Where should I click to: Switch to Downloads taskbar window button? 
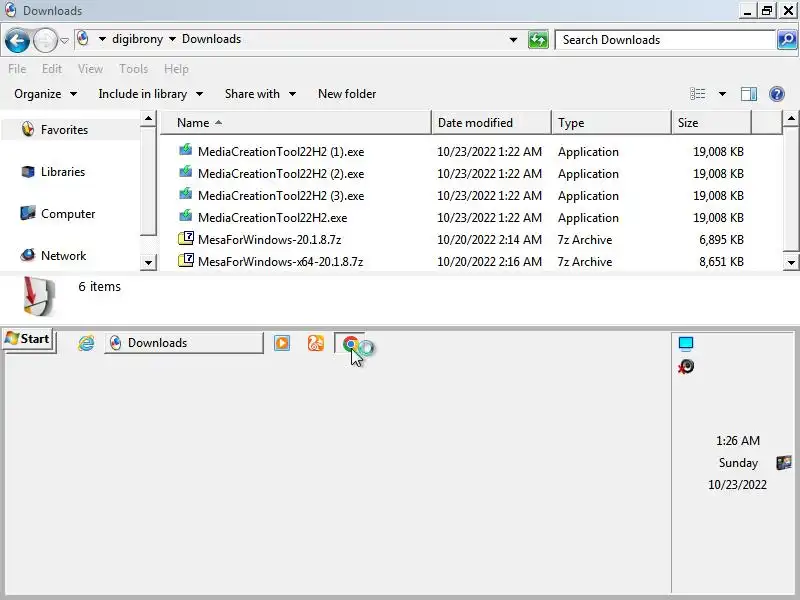click(x=184, y=343)
